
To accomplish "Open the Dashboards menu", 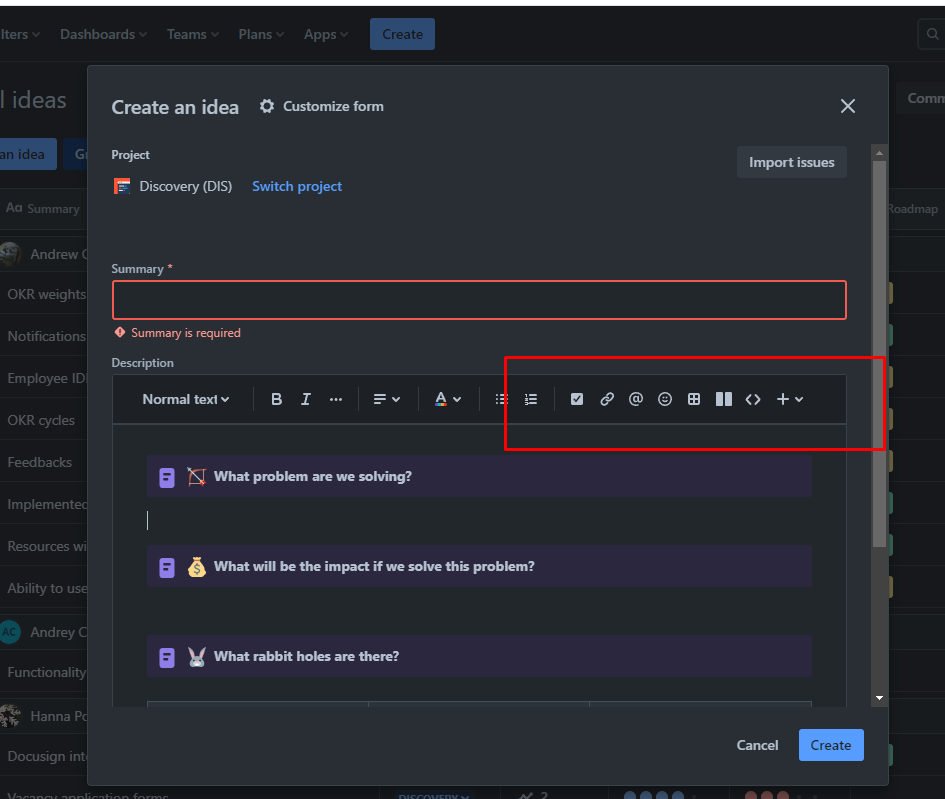I will pos(103,34).
